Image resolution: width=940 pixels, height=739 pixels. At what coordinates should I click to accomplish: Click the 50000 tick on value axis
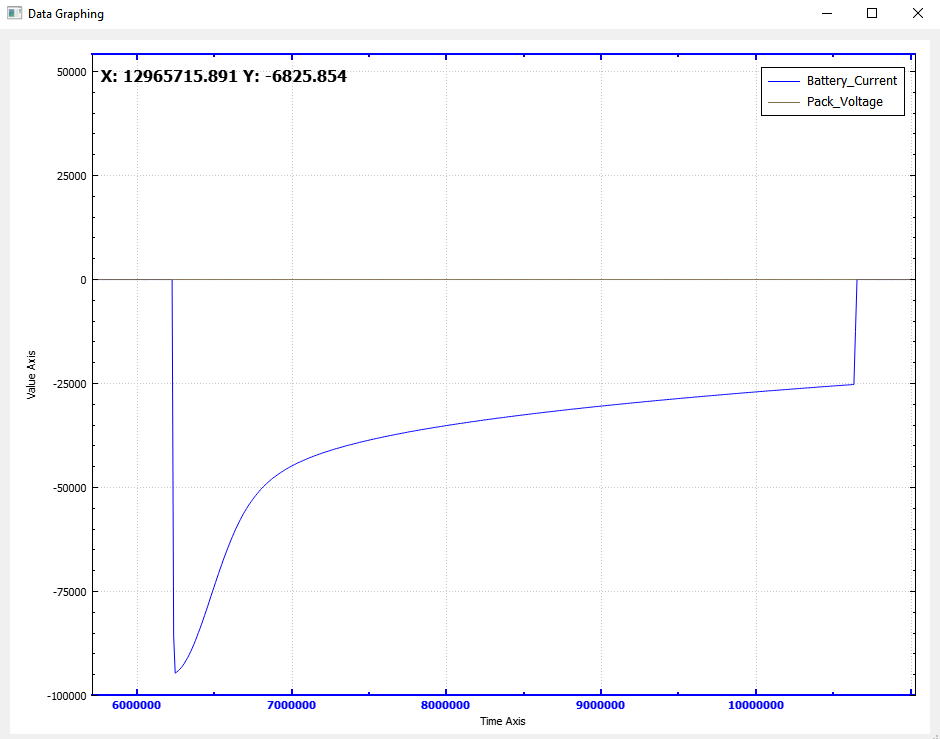(x=69, y=72)
